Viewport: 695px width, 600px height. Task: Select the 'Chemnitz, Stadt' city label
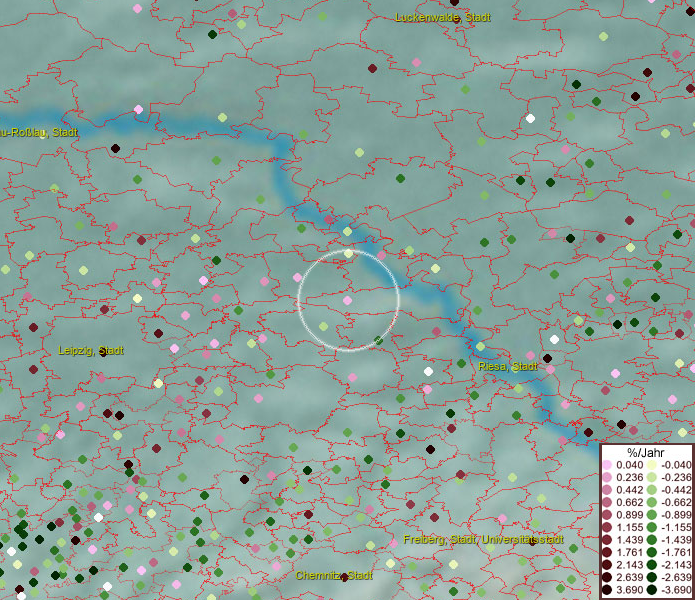334,575
